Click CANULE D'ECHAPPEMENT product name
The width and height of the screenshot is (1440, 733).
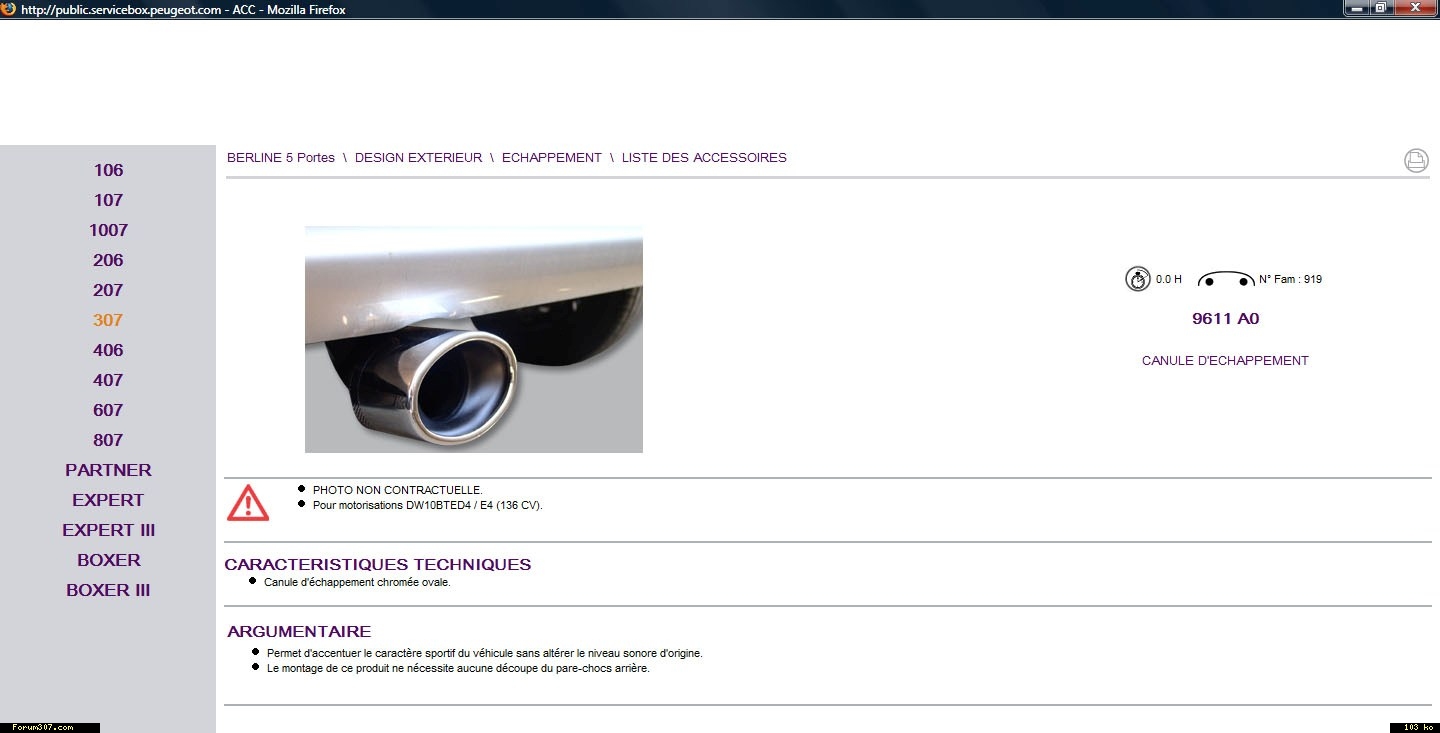click(x=1225, y=361)
